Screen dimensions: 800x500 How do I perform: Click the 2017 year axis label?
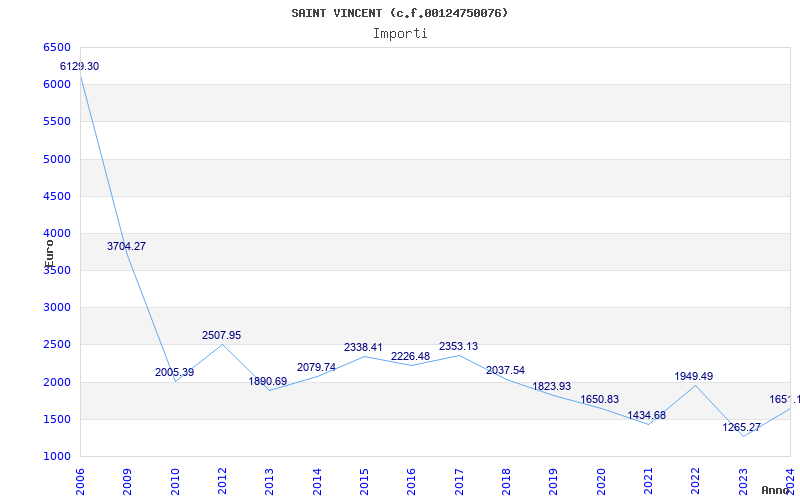click(x=459, y=482)
